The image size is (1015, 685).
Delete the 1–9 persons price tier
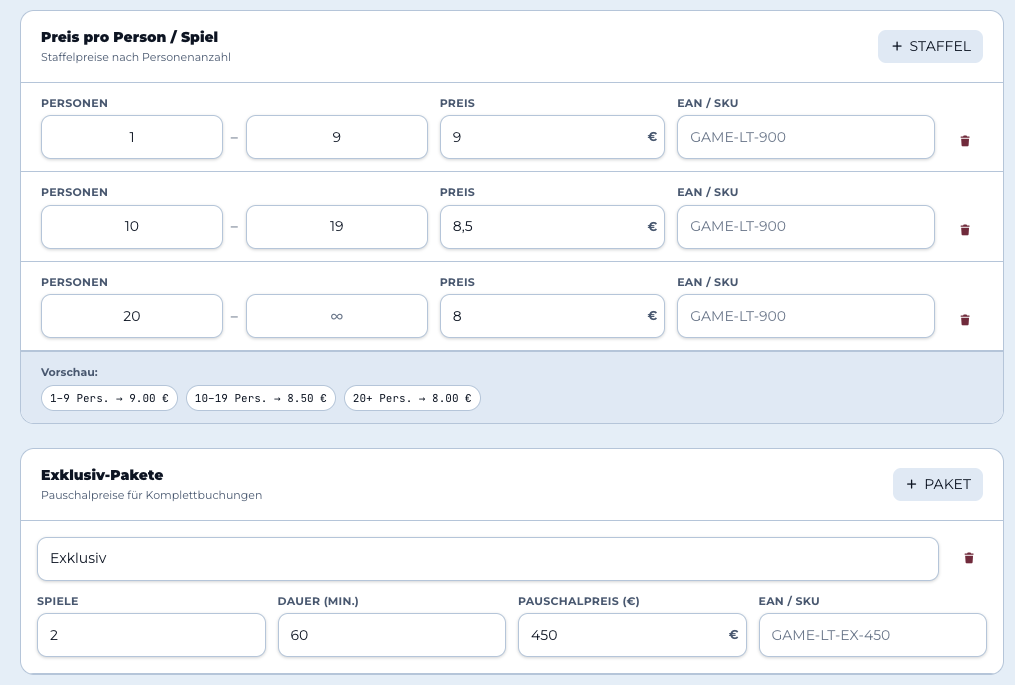tap(965, 140)
